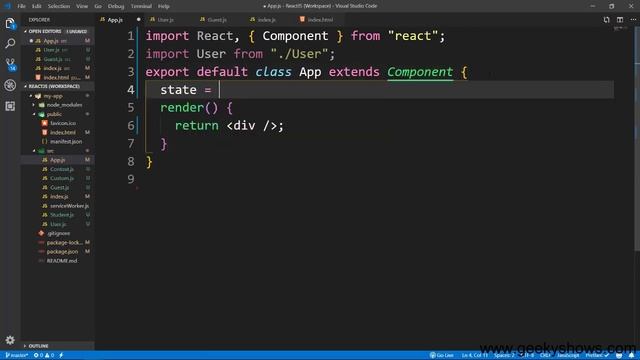The image size is (640, 360).
Task: Open the Selection menu
Action: coord(59,6)
